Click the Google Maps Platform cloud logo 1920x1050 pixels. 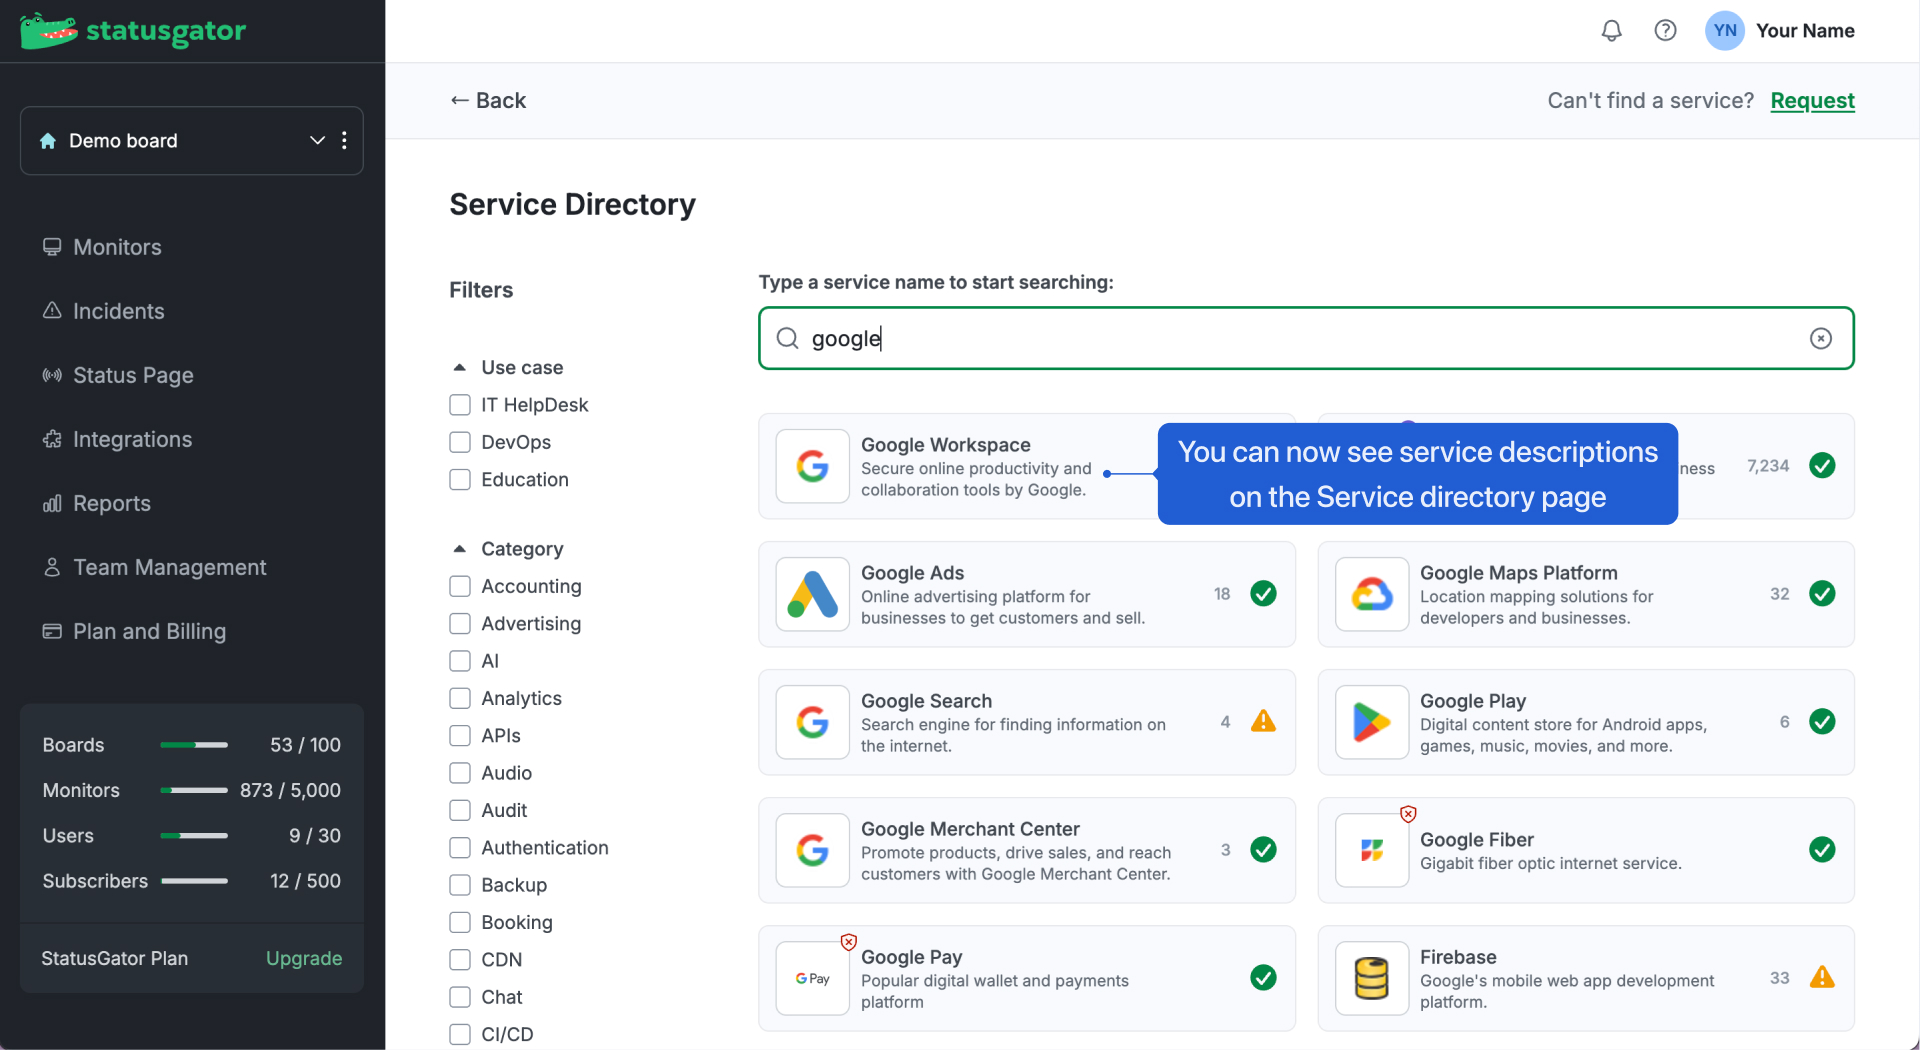click(1371, 594)
